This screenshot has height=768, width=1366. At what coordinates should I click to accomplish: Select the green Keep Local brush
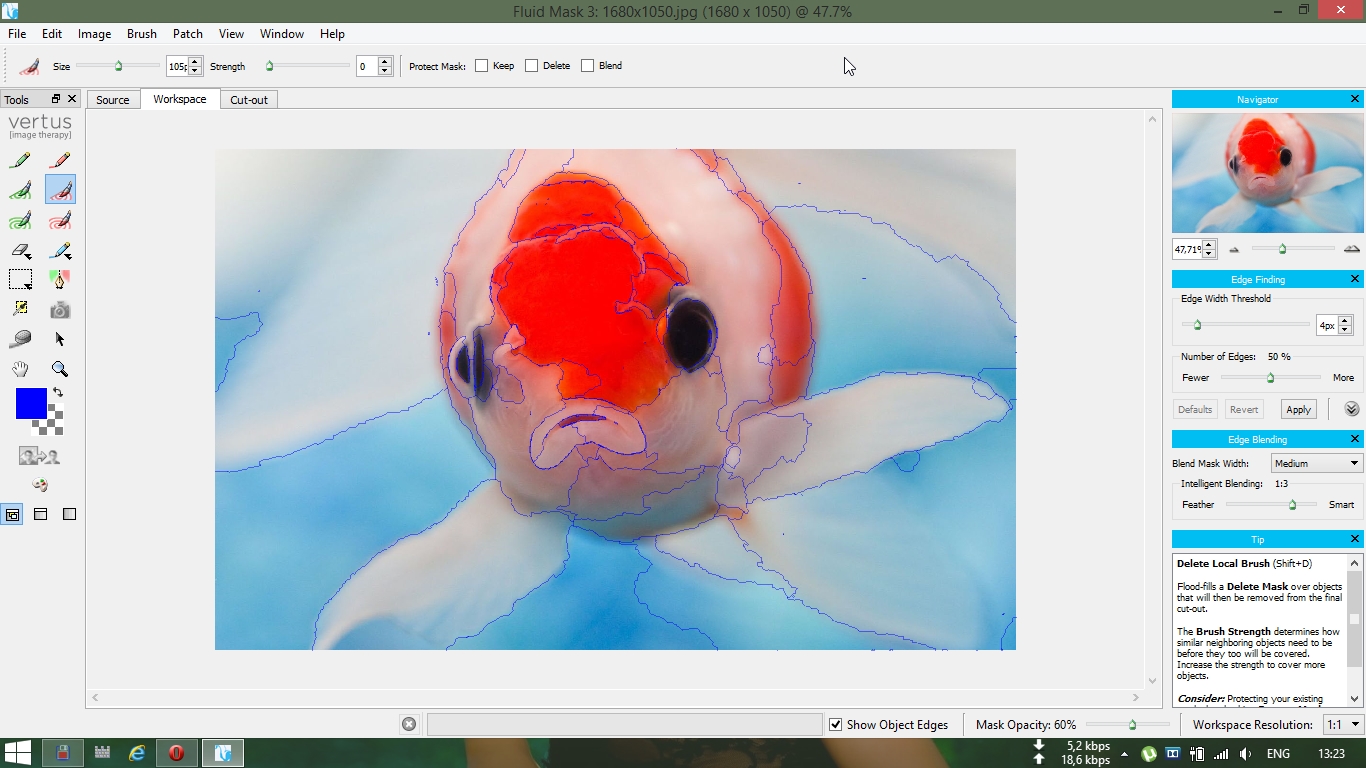click(x=20, y=190)
